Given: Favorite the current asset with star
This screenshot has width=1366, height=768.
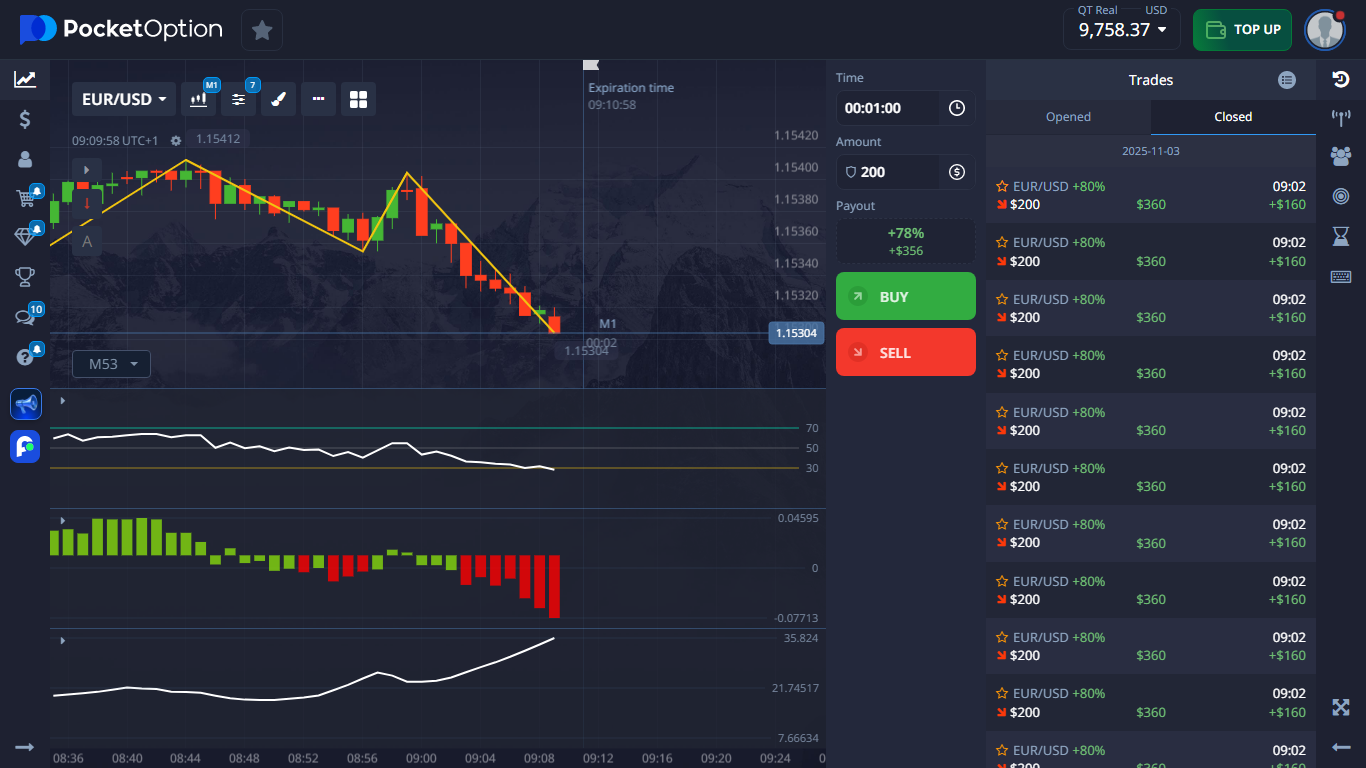Looking at the screenshot, I should click(262, 30).
